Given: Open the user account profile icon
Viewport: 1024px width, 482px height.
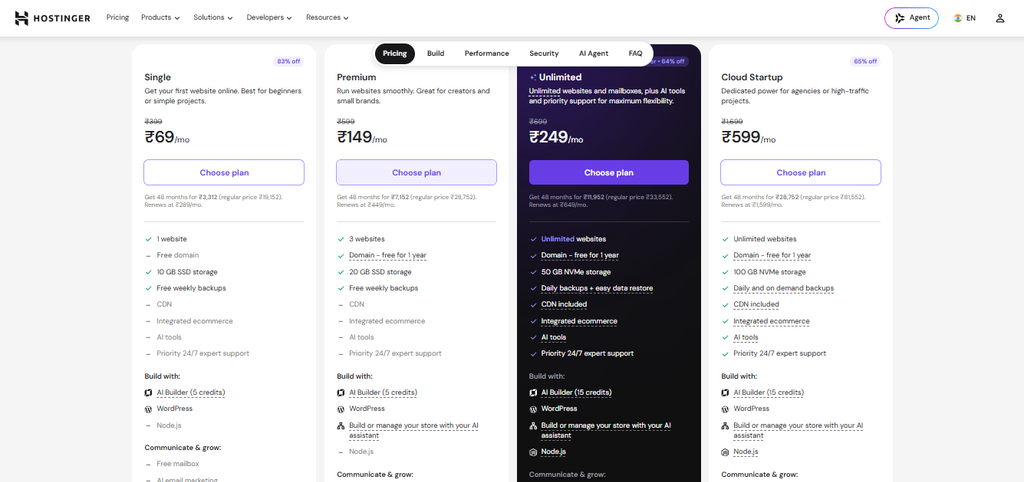Looking at the screenshot, I should point(1000,18).
